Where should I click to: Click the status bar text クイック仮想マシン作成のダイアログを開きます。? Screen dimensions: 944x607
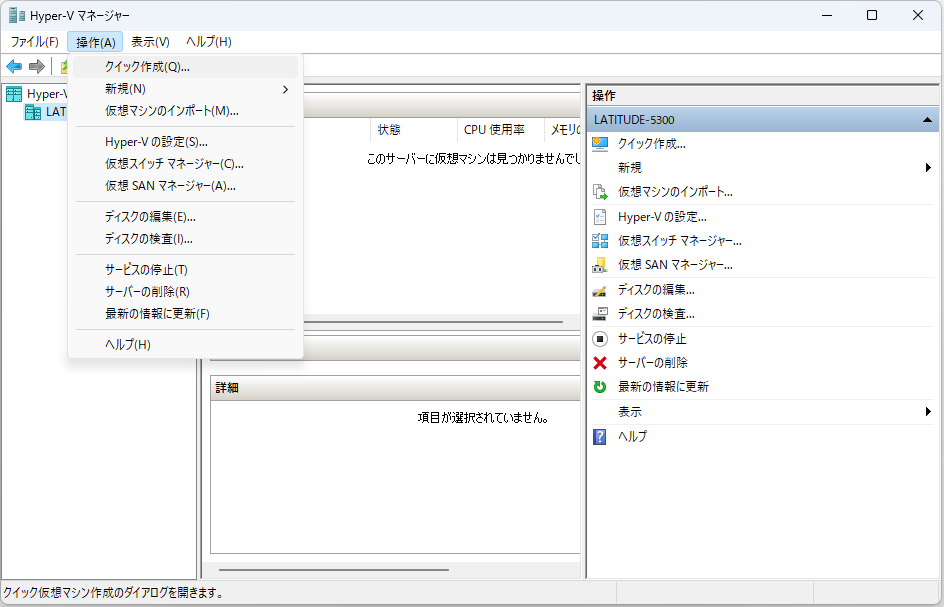(x=113, y=593)
